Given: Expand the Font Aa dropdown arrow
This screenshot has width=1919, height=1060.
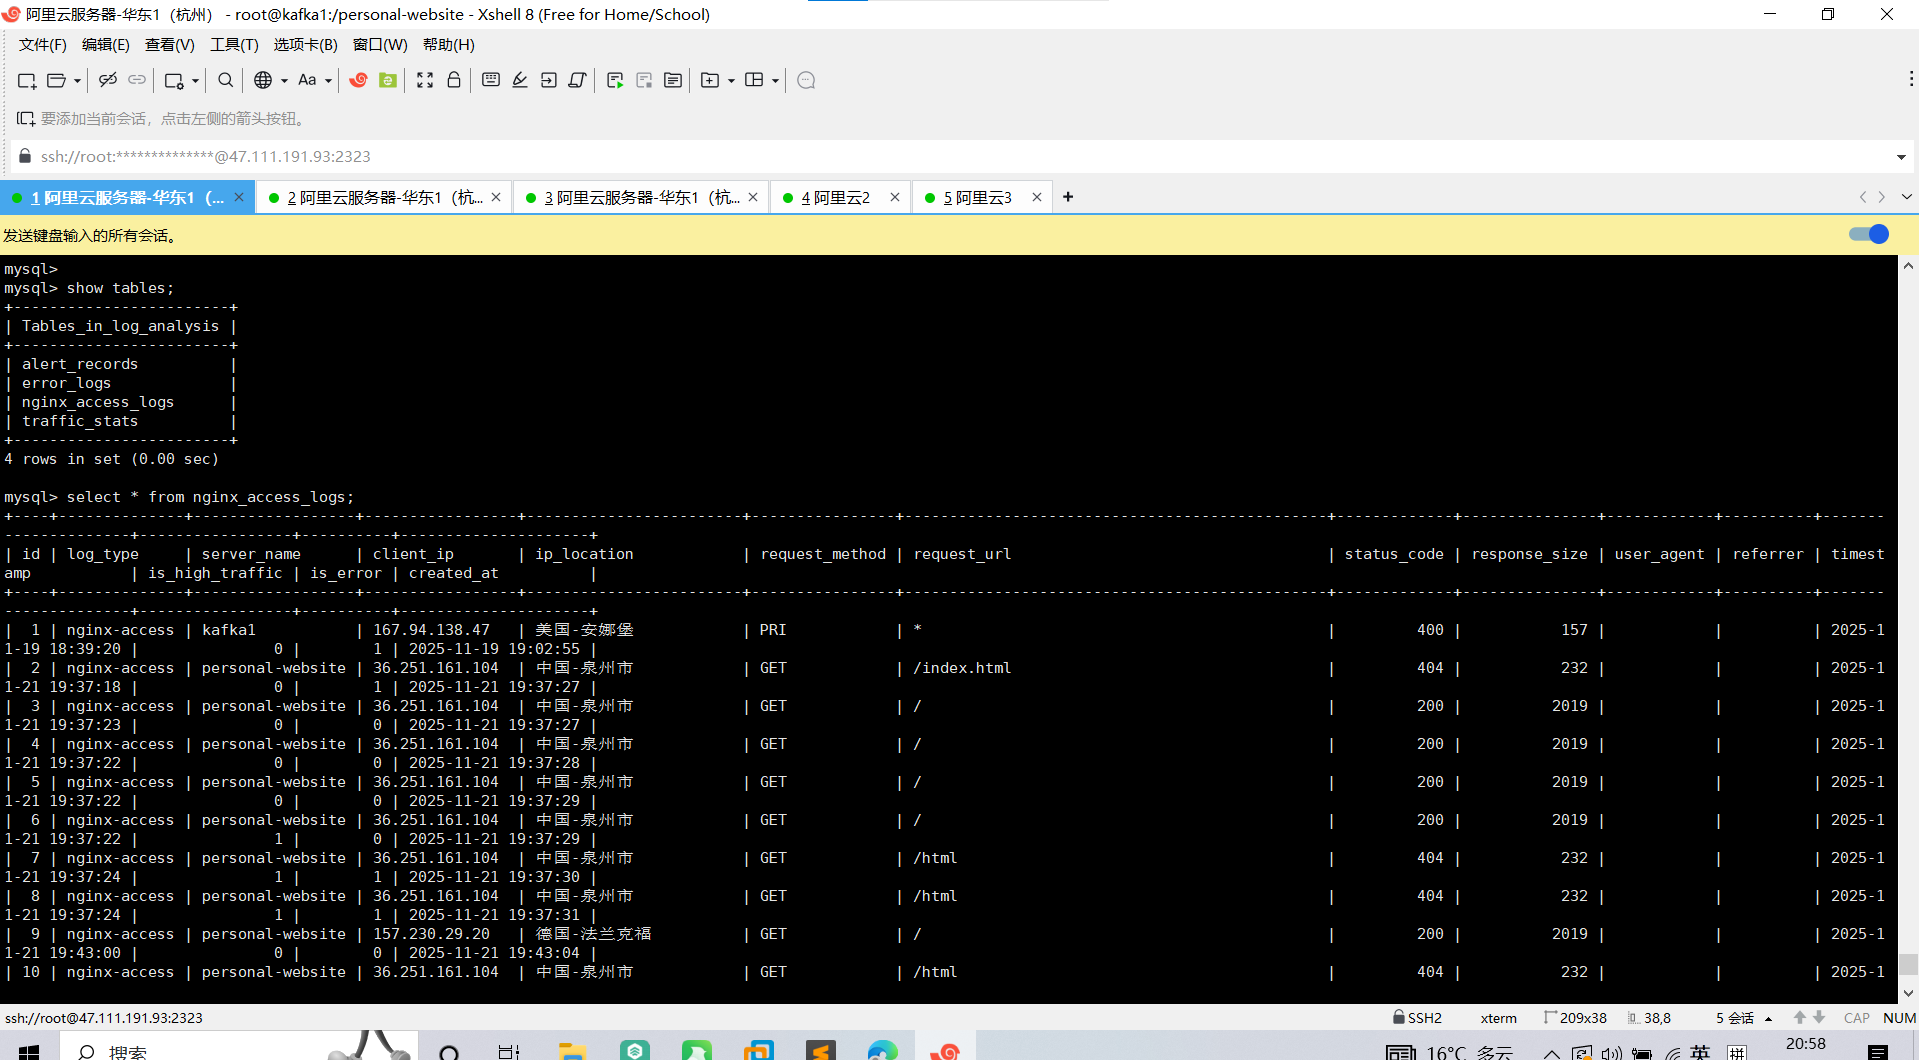Looking at the screenshot, I should pos(328,81).
